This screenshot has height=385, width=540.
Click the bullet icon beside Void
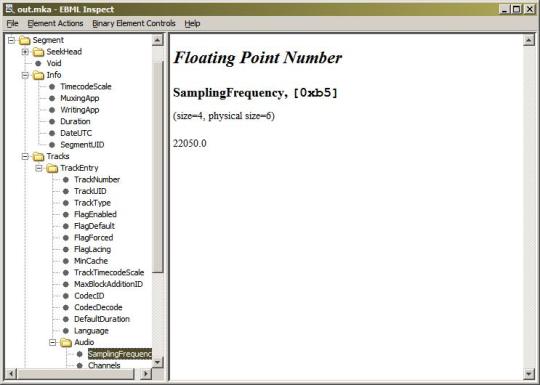[x=38, y=63]
